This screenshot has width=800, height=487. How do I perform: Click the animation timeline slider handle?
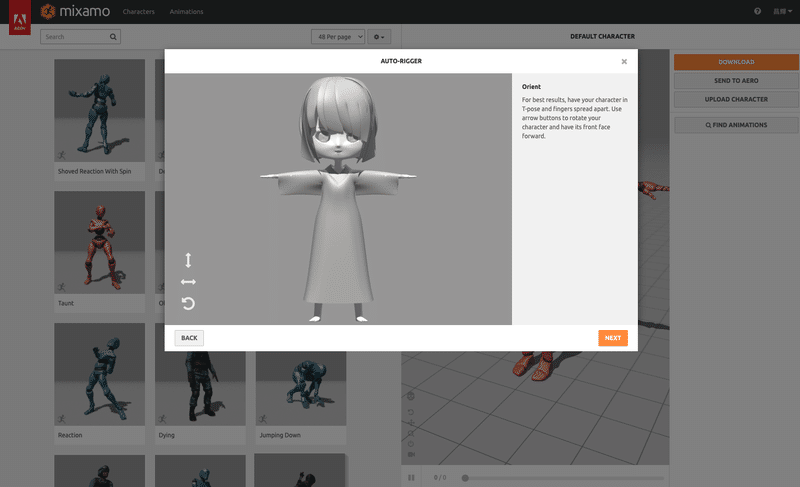pyautogui.click(x=465, y=478)
